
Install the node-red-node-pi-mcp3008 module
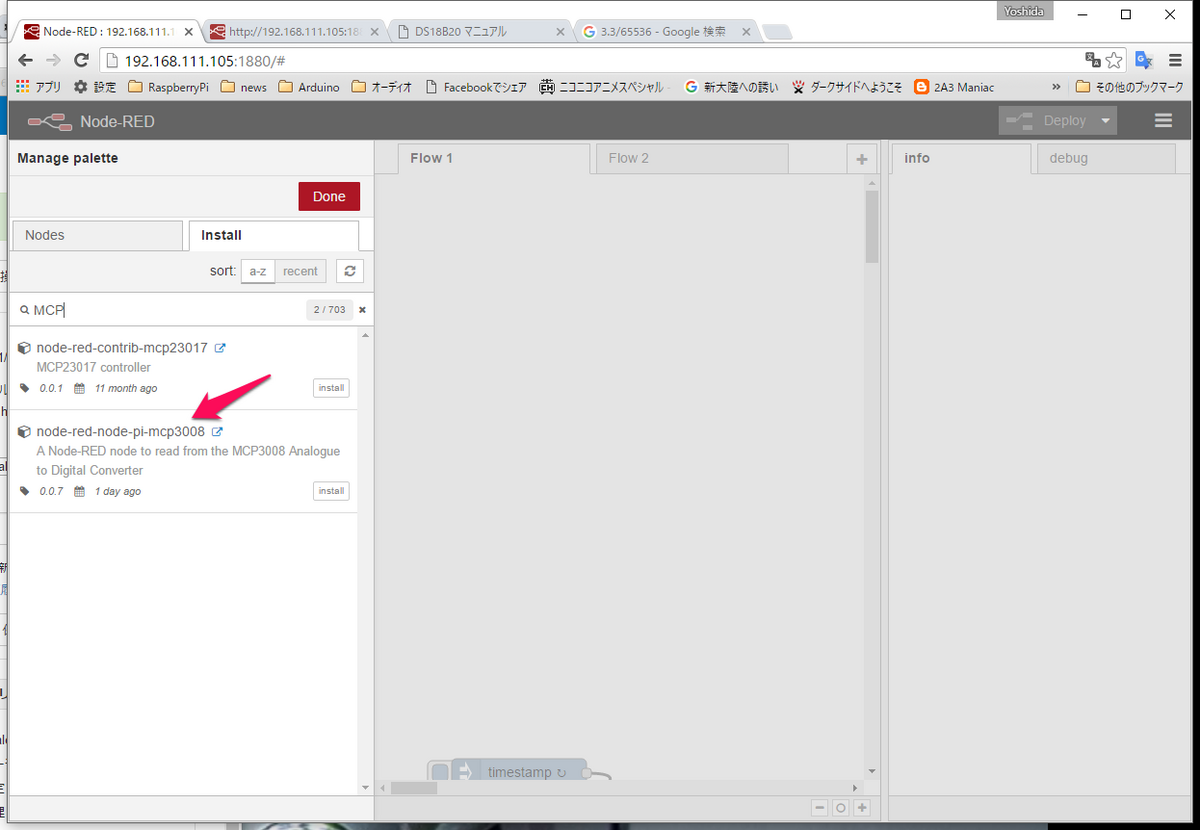(x=331, y=491)
